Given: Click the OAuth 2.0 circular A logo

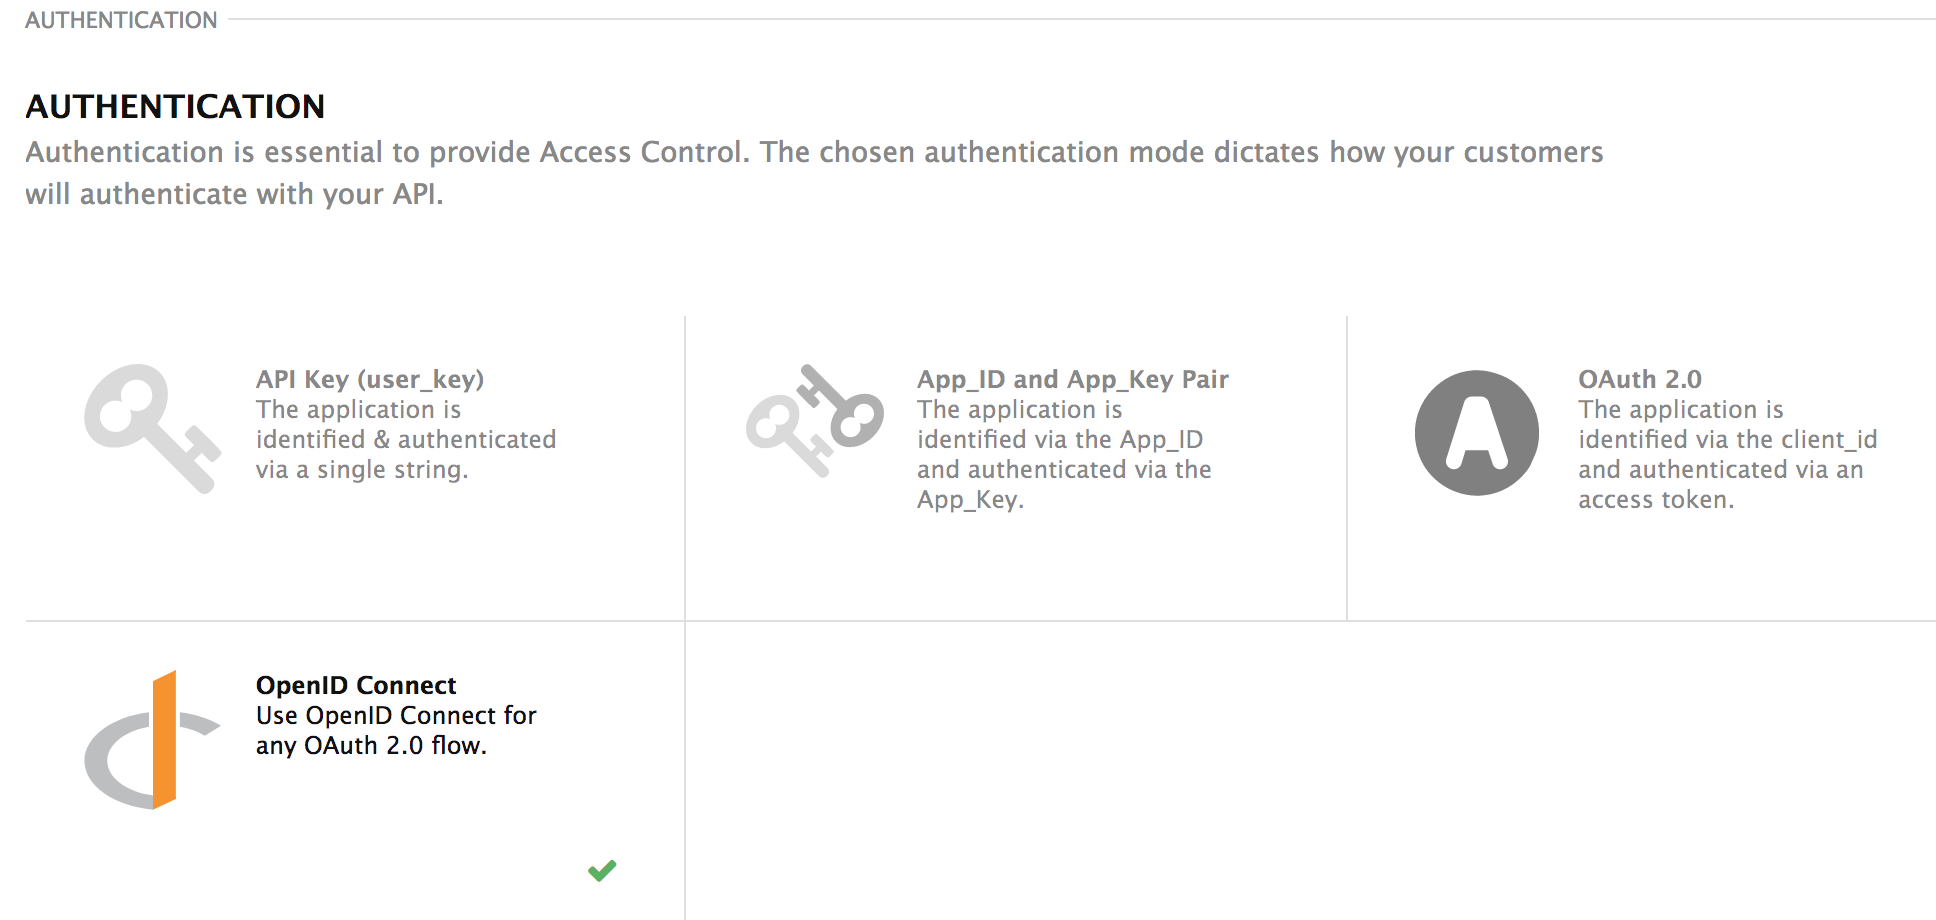Looking at the screenshot, I should pos(1476,433).
